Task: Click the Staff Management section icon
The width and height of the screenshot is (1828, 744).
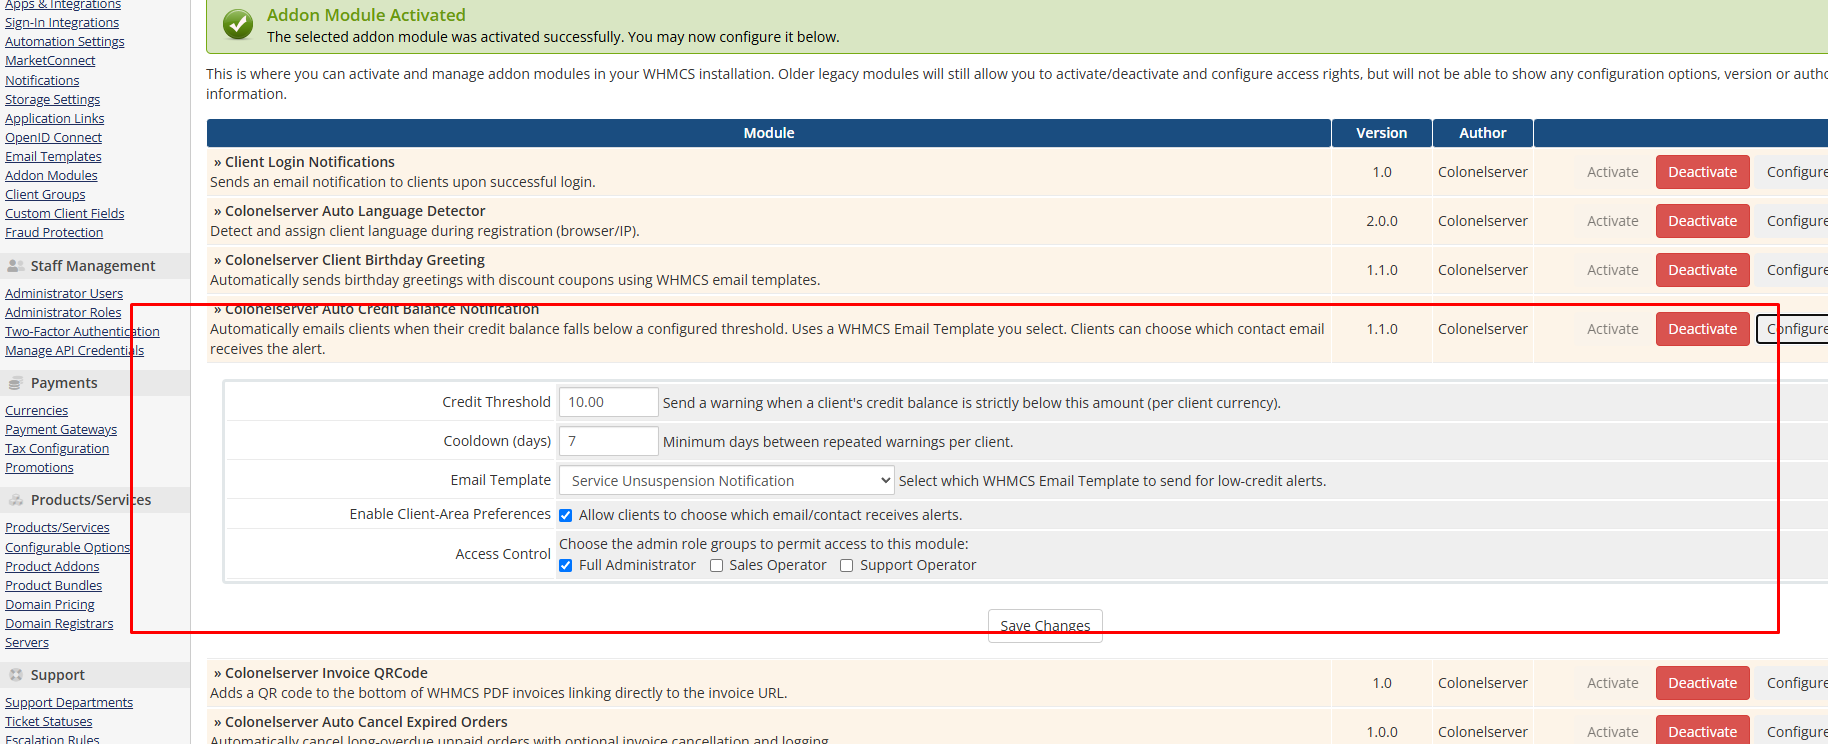Action: pos(15,266)
